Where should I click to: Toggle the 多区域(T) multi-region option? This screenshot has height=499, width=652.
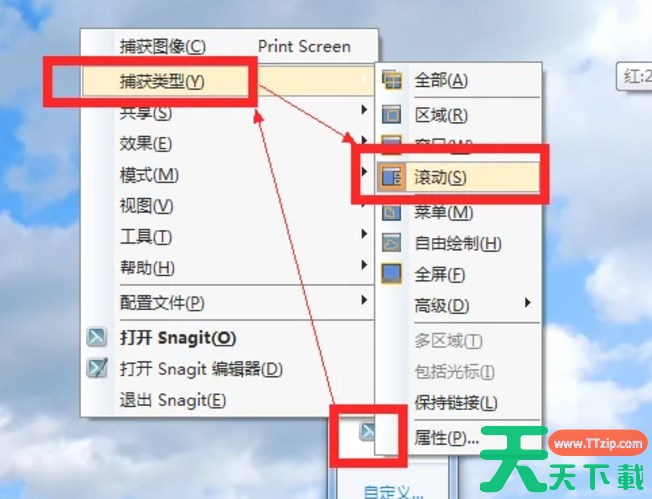point(448,341)
